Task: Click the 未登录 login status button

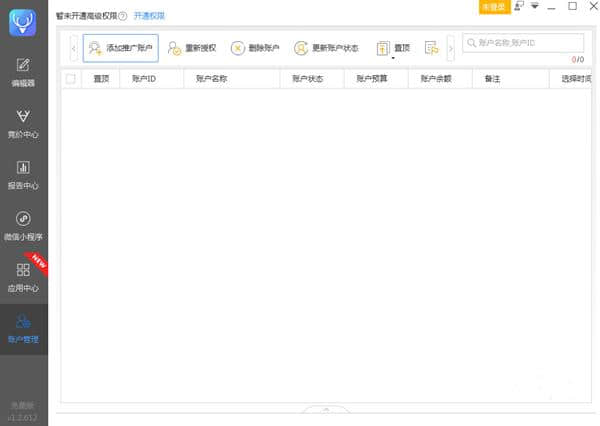Action: click(x=494, y=7)
